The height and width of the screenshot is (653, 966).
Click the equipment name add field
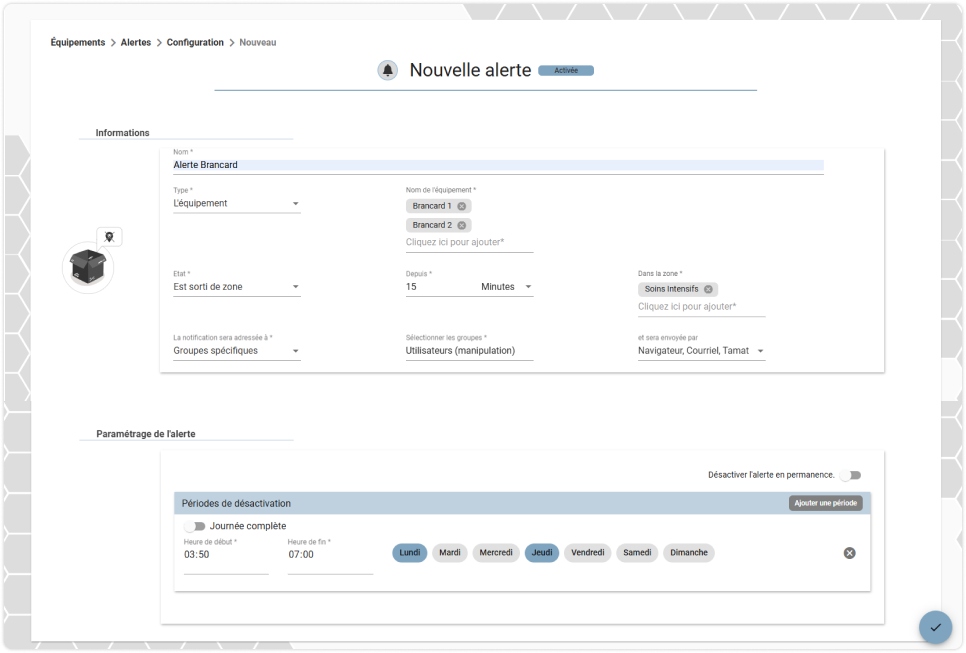coord(469,243)
